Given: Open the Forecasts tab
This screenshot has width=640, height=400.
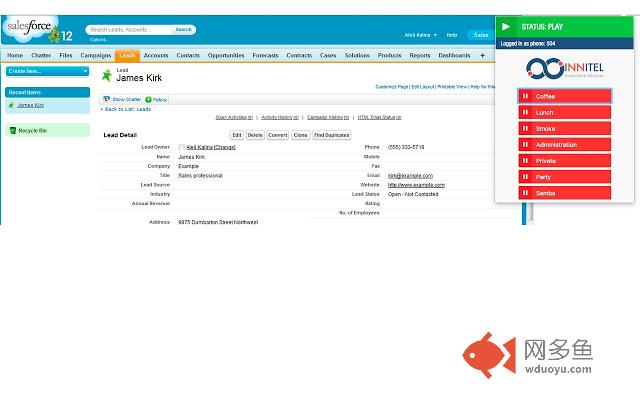Looking at the screenshot, I should 265,55.
